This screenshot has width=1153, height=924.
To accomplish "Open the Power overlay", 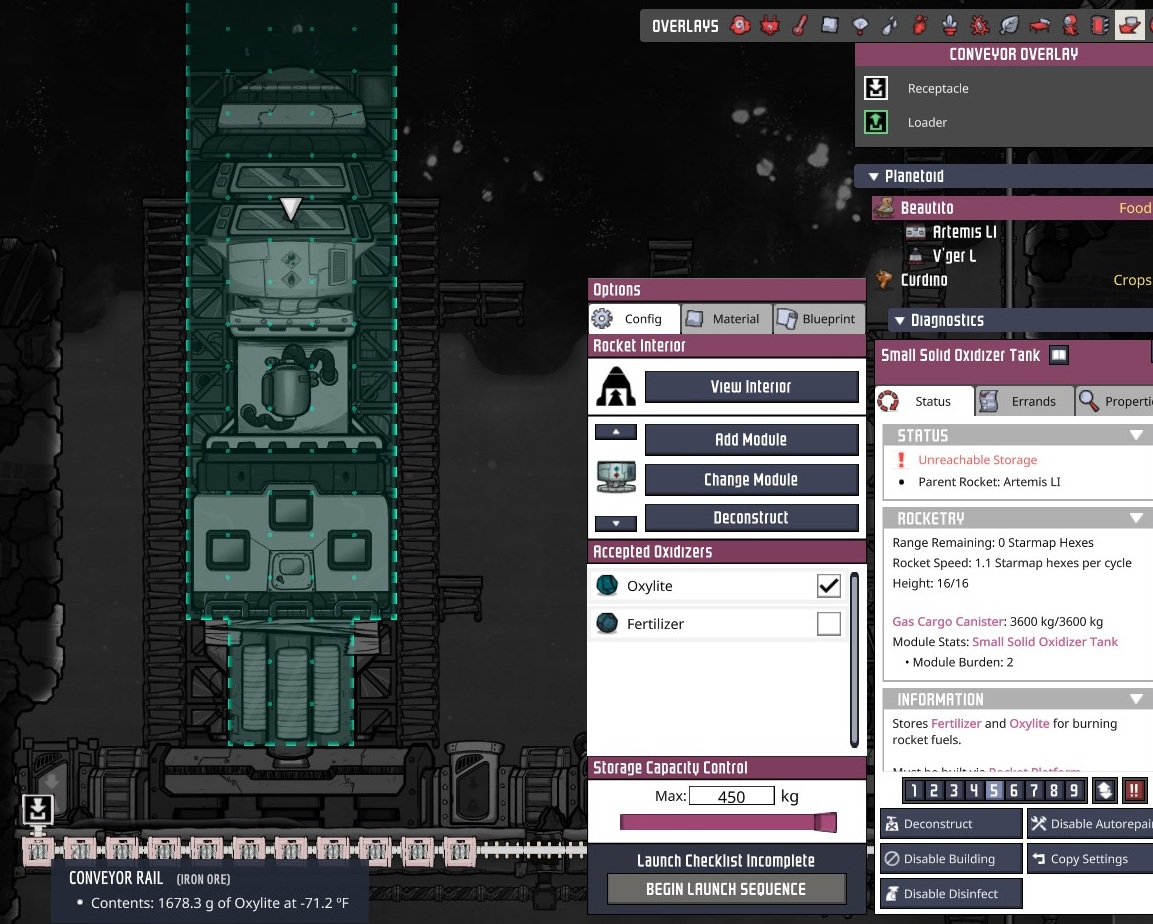I will click(770, 26).
